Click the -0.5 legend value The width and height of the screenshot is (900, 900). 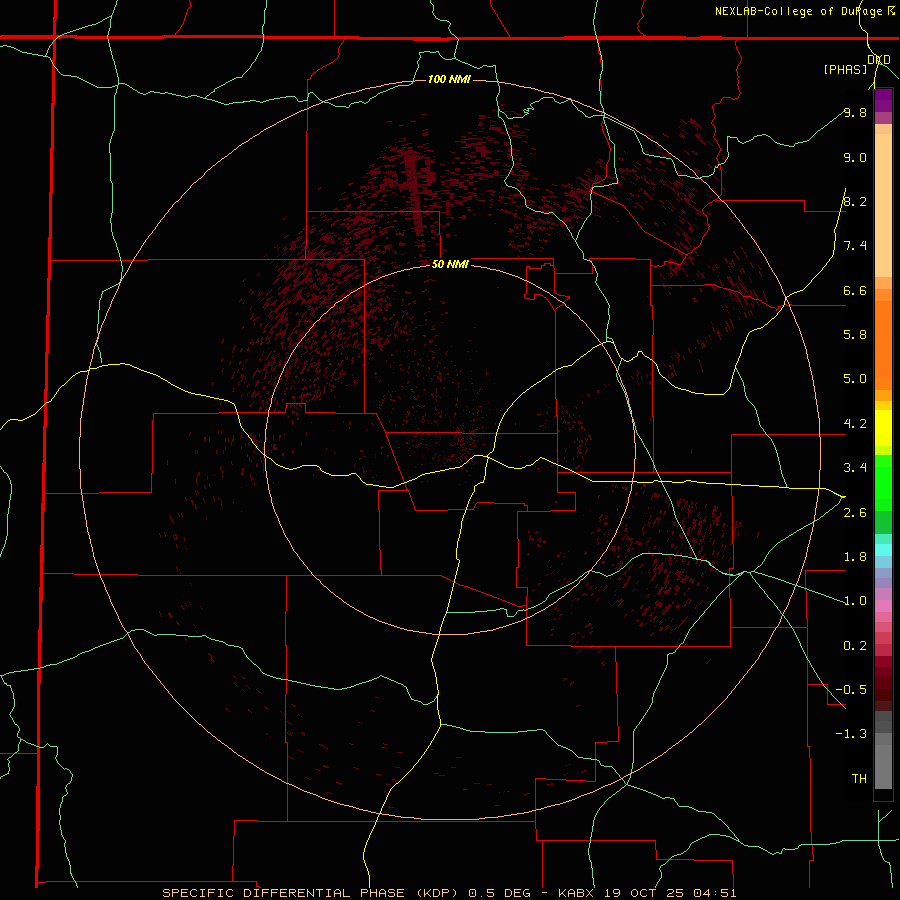[x=851, y=690]
